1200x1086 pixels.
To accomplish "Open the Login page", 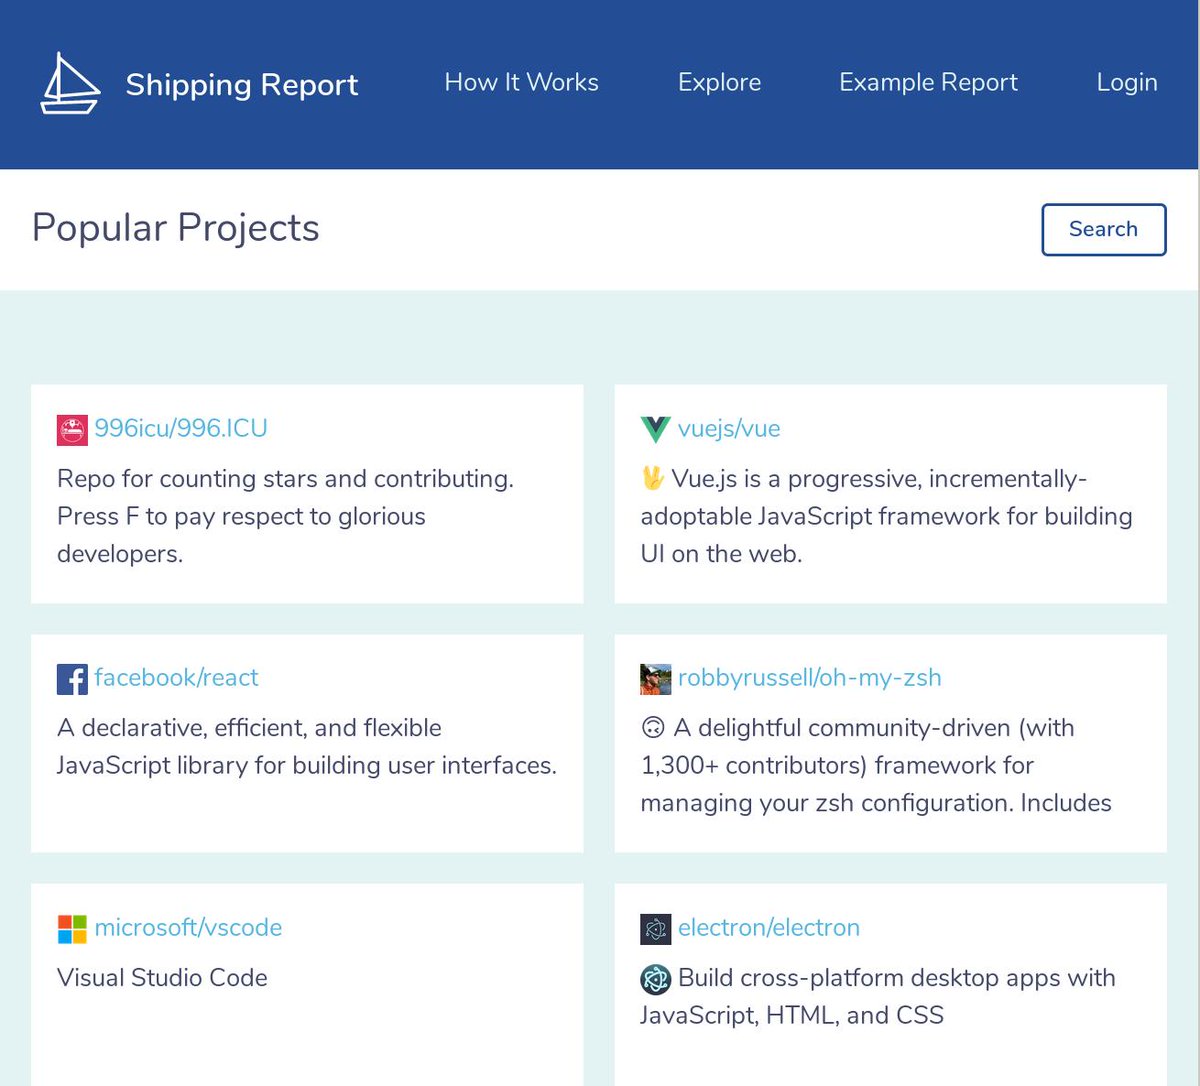I will pyautogui.click(x=1127, y=82).
